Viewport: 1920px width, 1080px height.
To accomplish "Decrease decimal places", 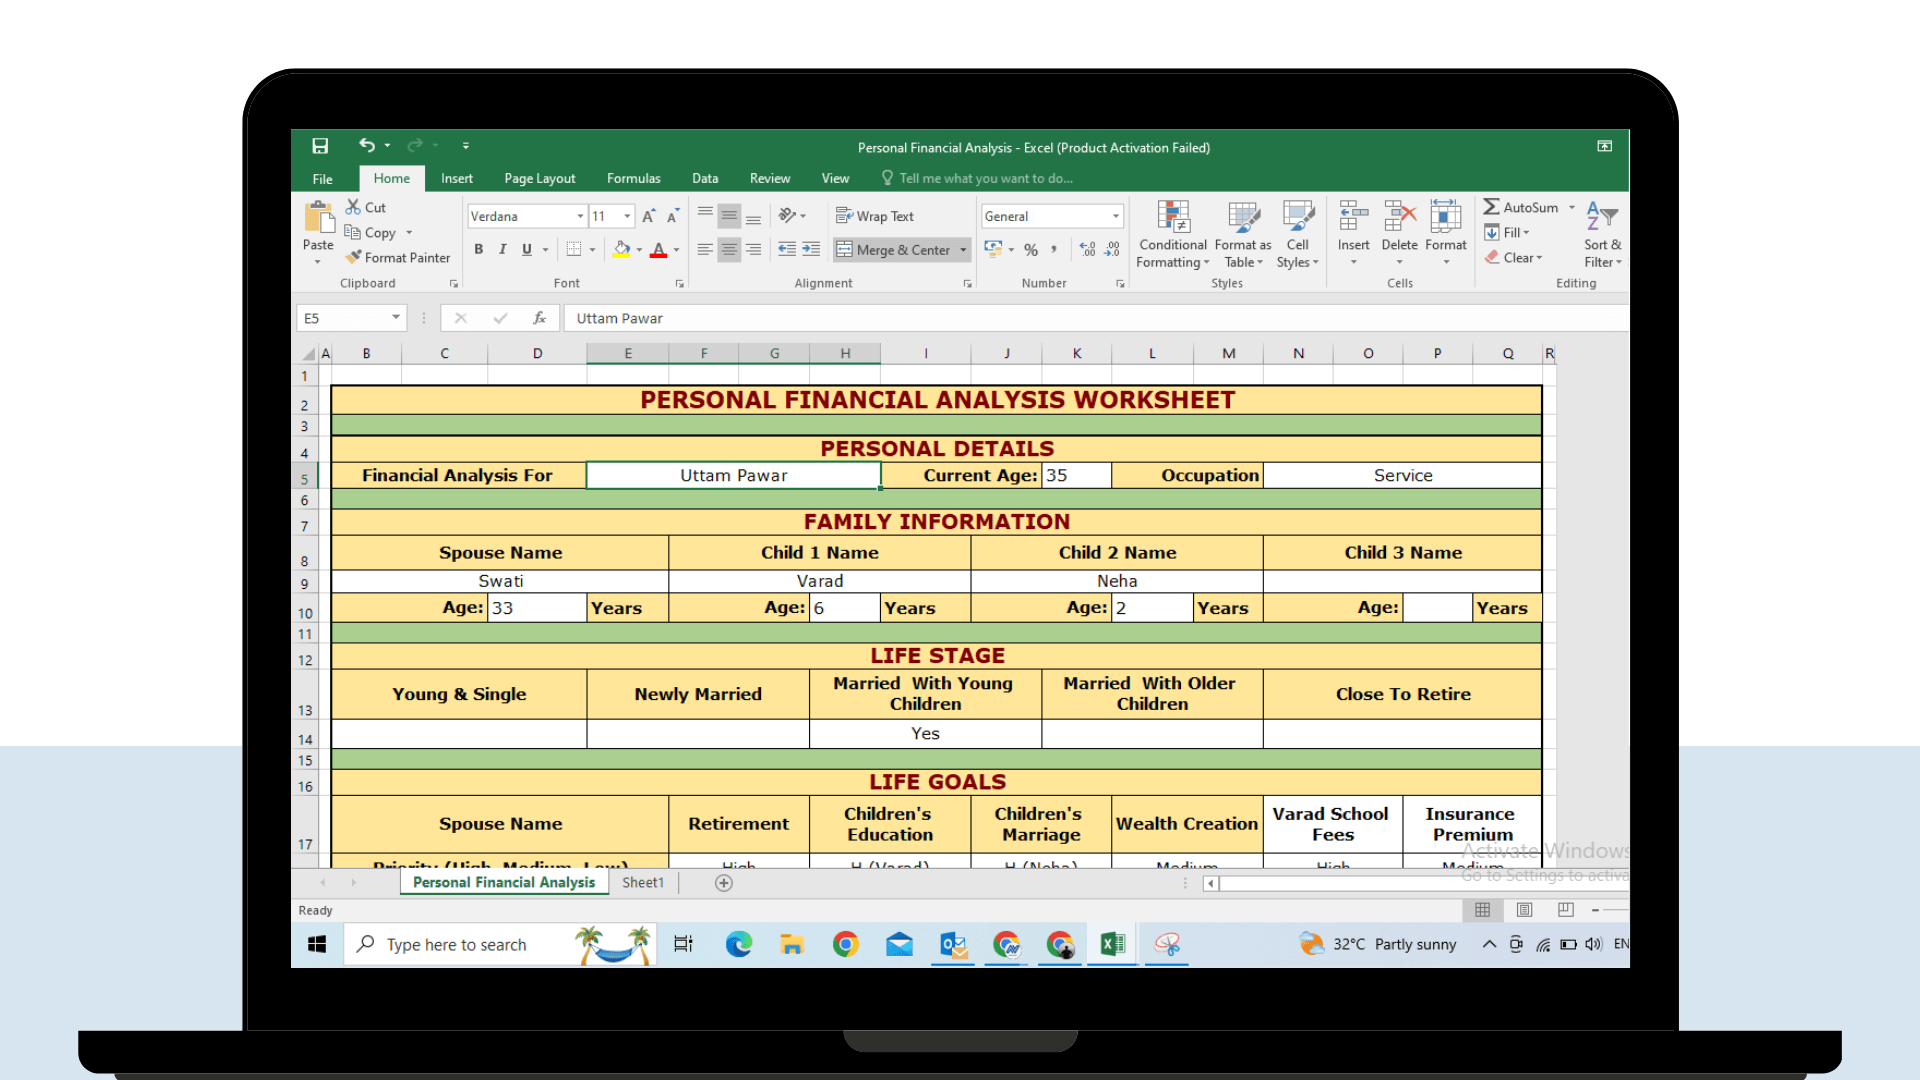I will pos(1112,250).
